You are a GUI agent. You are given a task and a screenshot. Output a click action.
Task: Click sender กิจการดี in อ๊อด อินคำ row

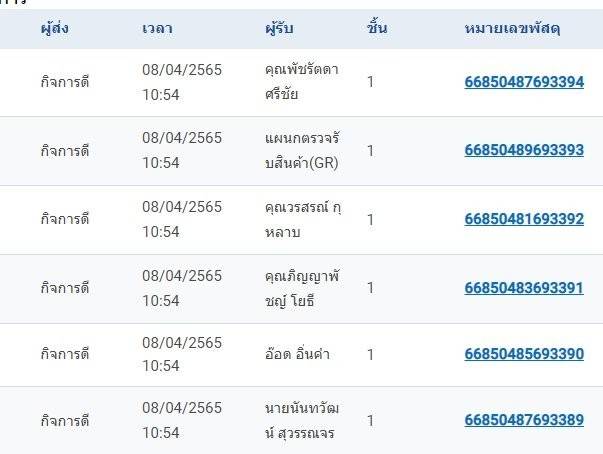click(65, 355)
